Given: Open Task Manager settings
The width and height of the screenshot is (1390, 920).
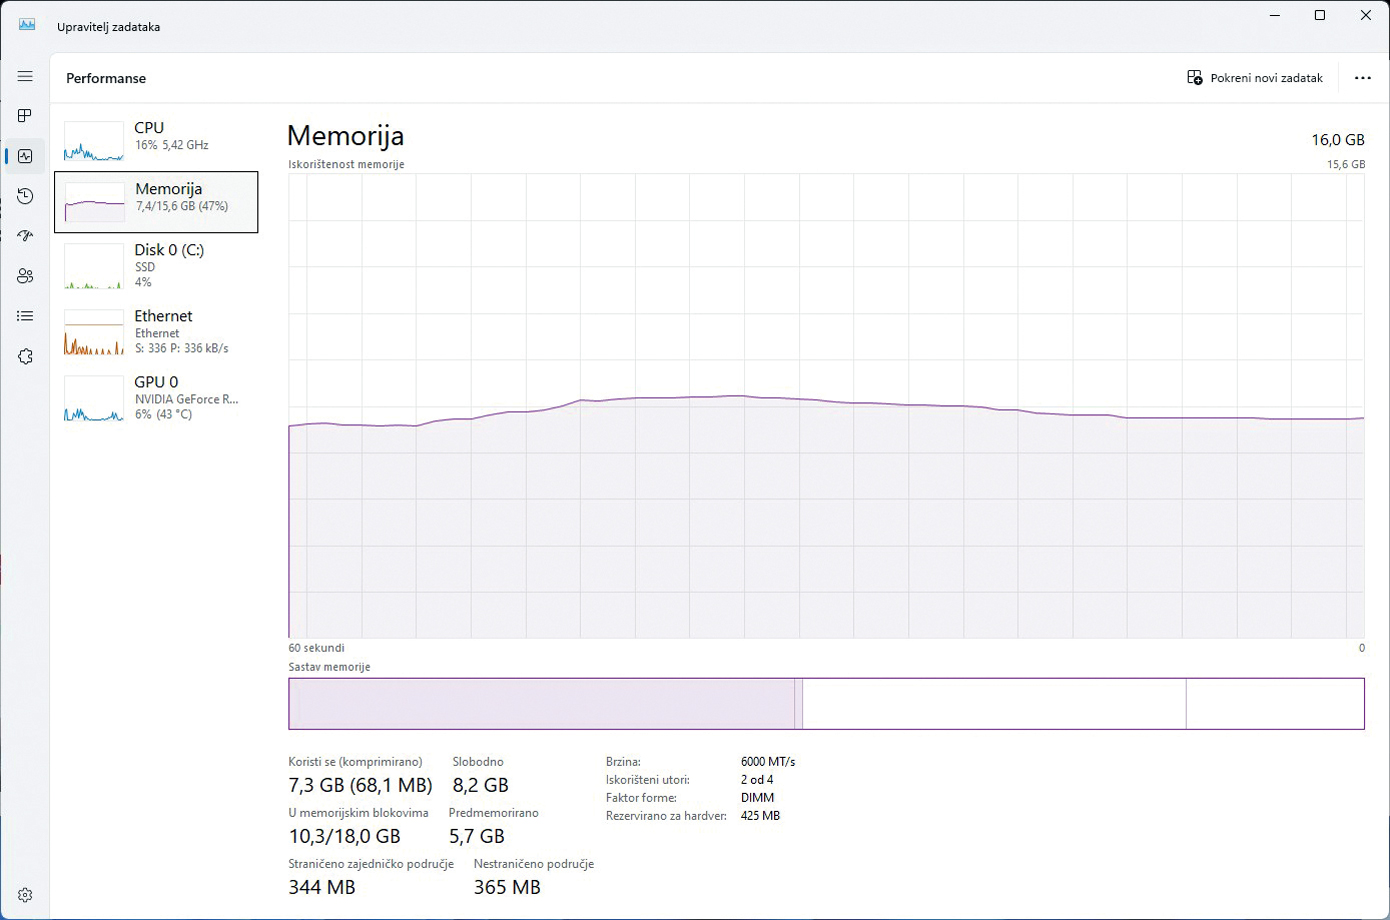Looking at the screenshot, I should (x=24, y=894).
